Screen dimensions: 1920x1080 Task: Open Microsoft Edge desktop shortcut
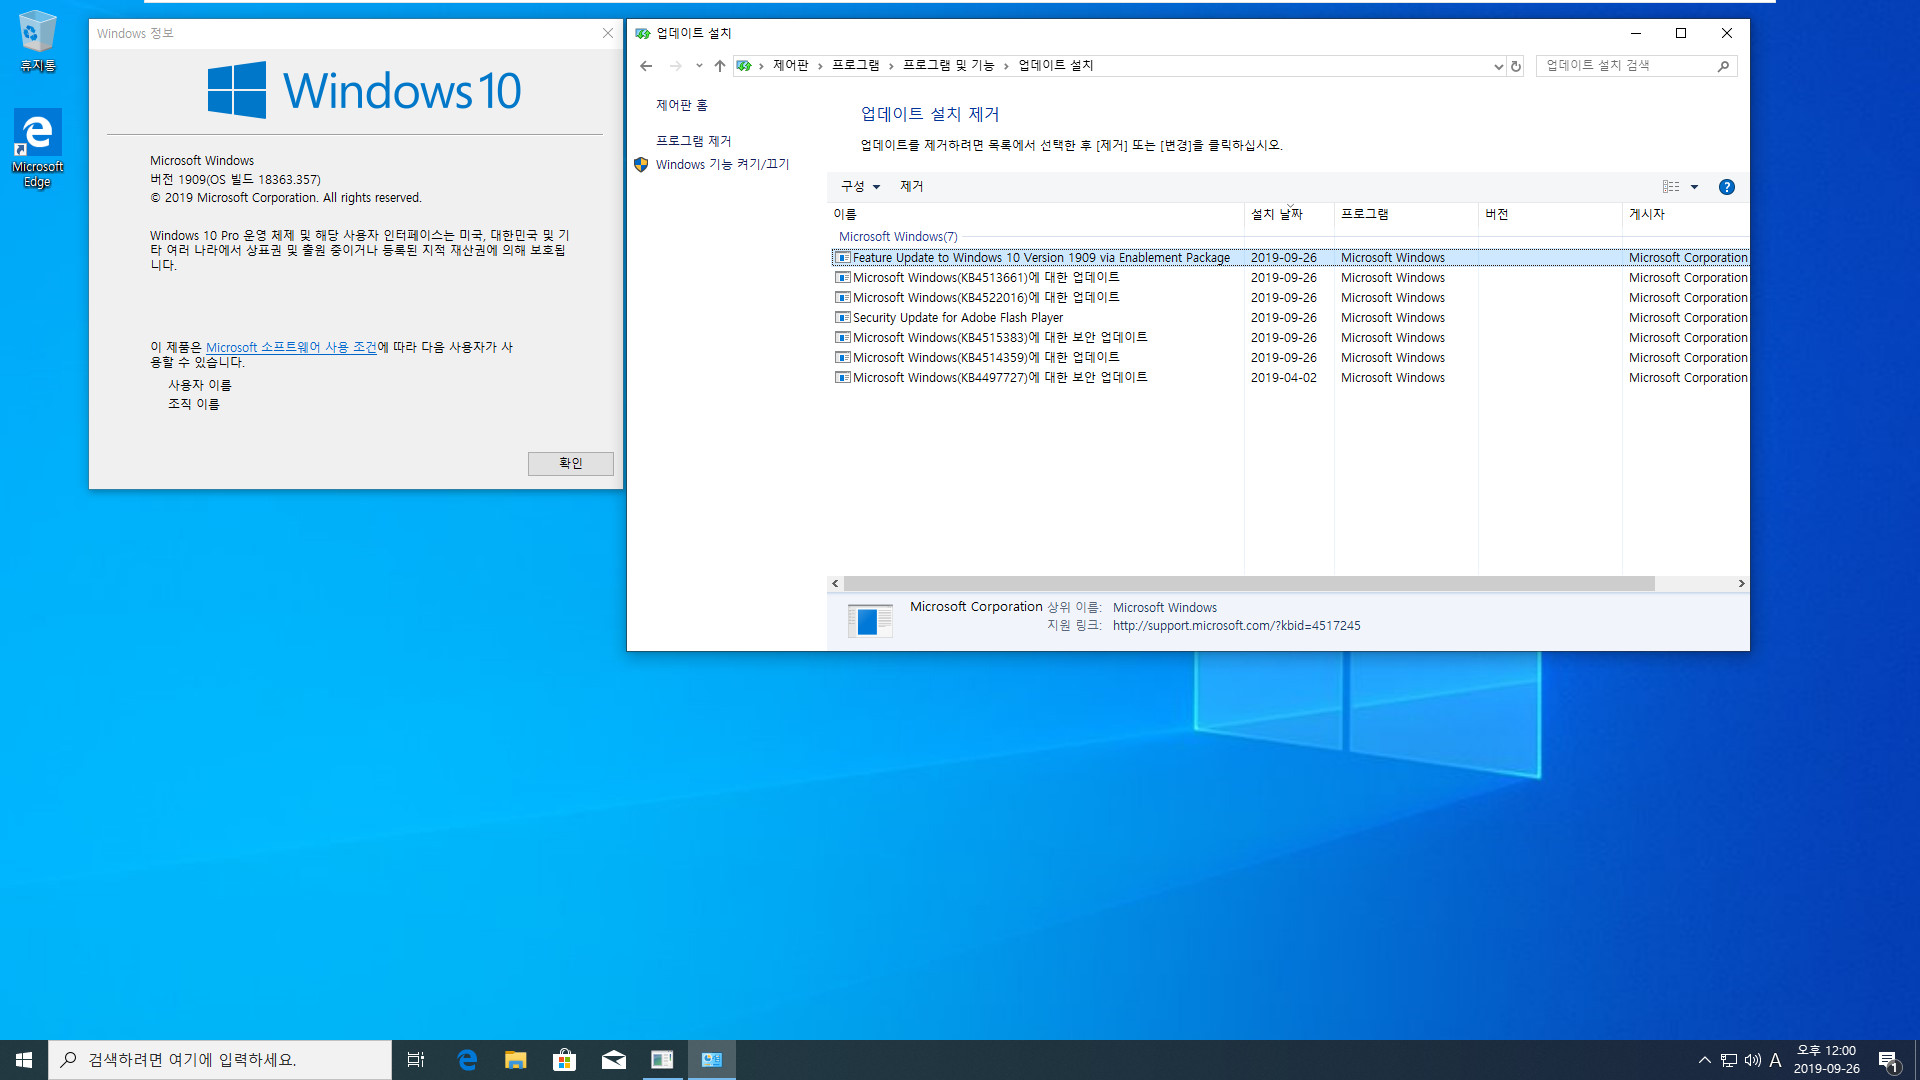tap(37, 148)
